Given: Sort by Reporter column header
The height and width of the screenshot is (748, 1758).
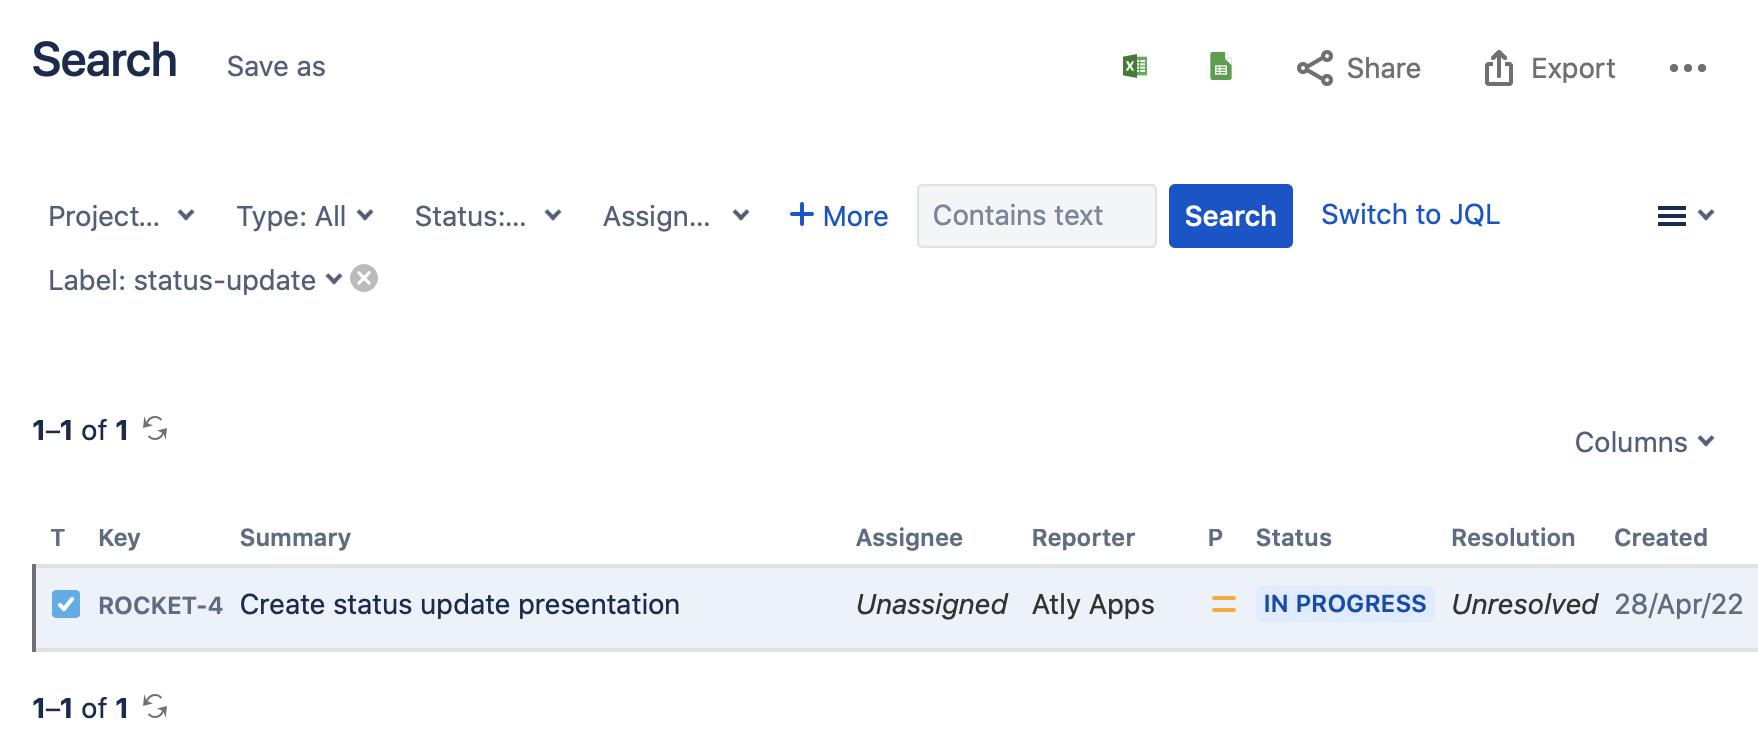Looking at the screenshot, I should pos(1083,538).
